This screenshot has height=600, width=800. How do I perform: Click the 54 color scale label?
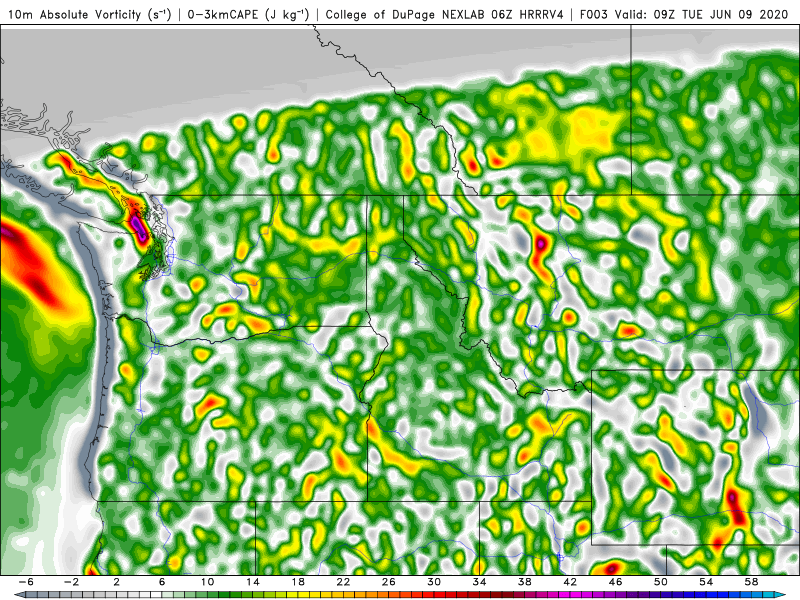[x=706, y=582]
